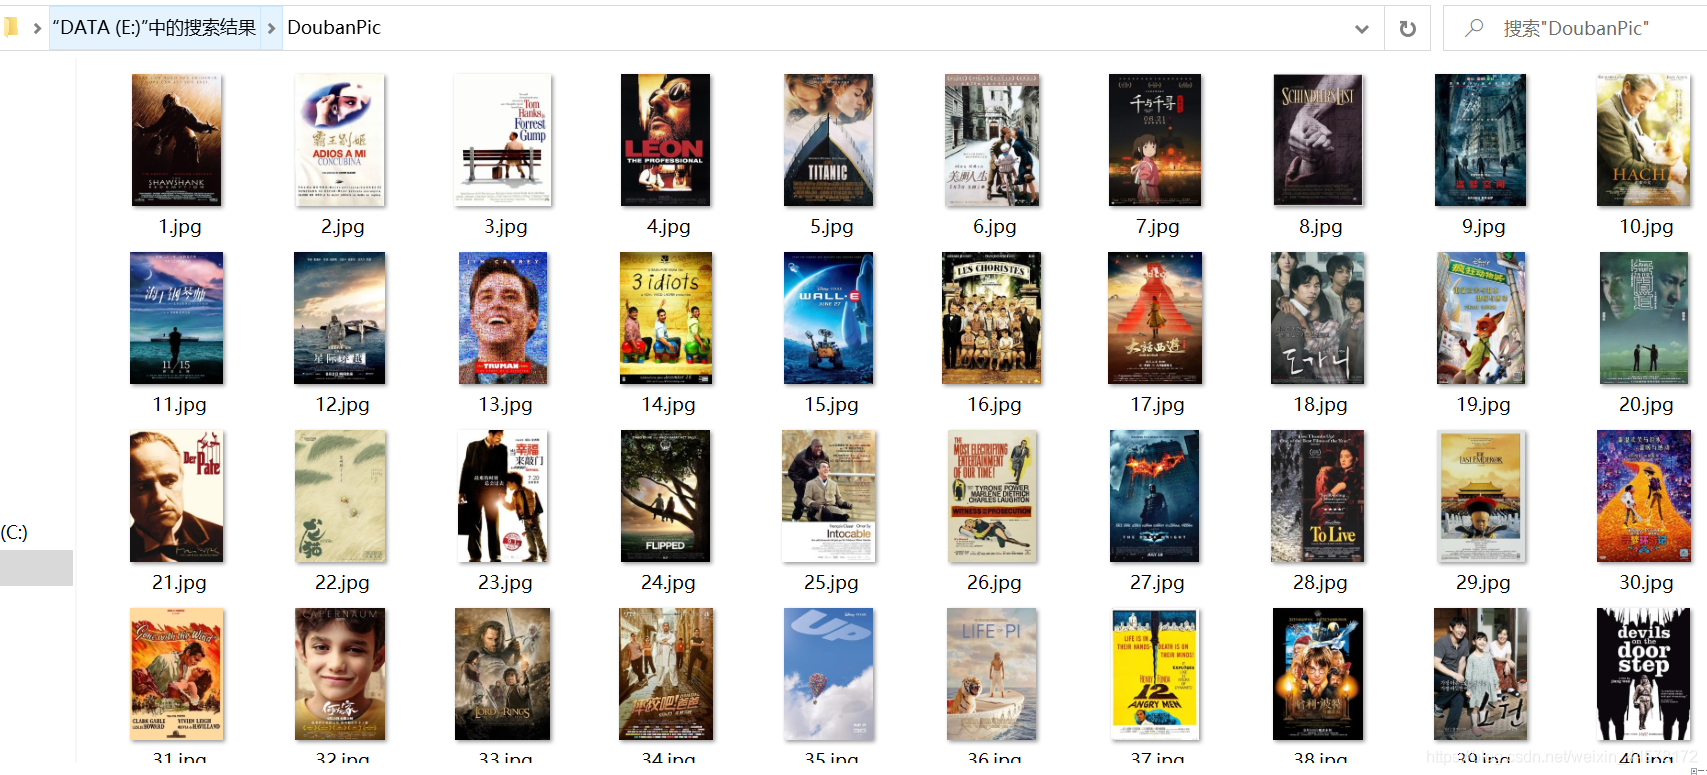
Task: Select the Hachi poster thumbnail
Action: click(1644, 140)
